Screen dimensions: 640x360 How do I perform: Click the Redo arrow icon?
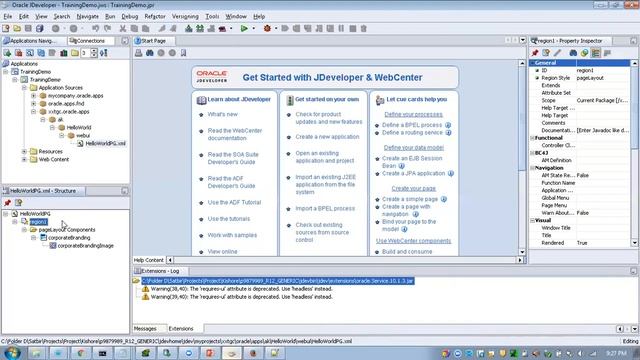[x=107, y=29]
